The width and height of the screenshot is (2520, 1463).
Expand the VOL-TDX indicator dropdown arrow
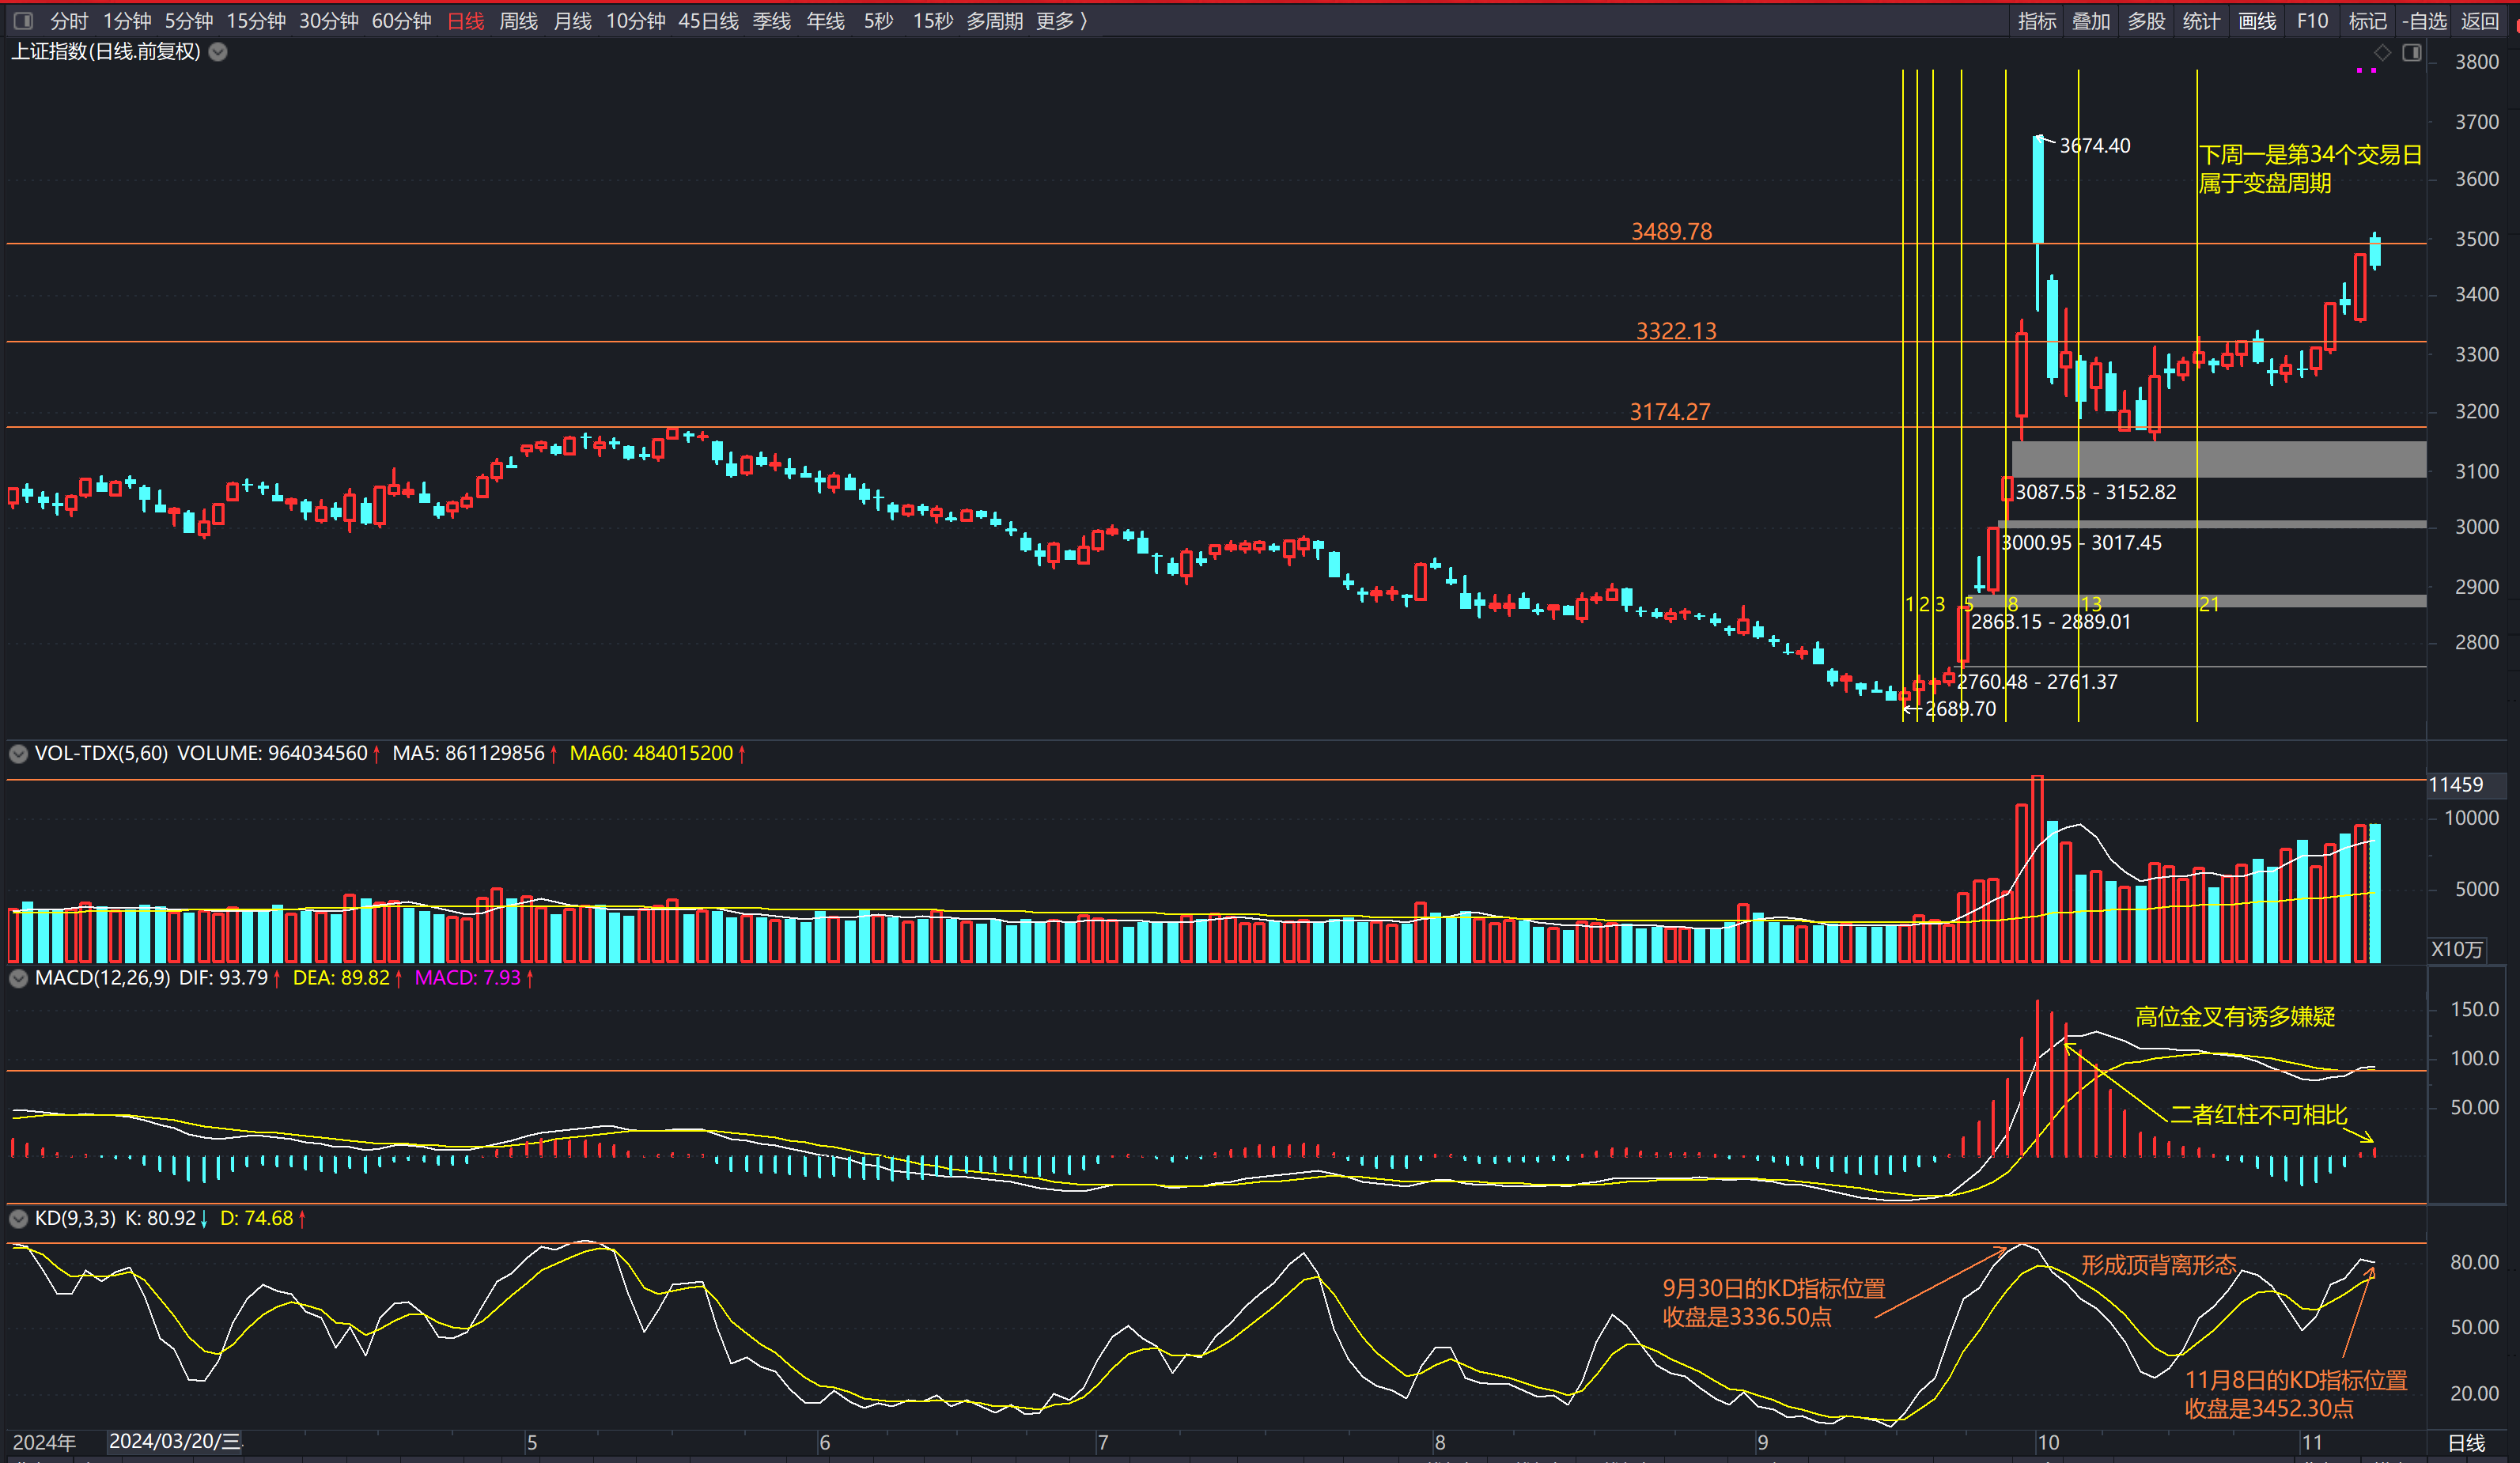18,753
